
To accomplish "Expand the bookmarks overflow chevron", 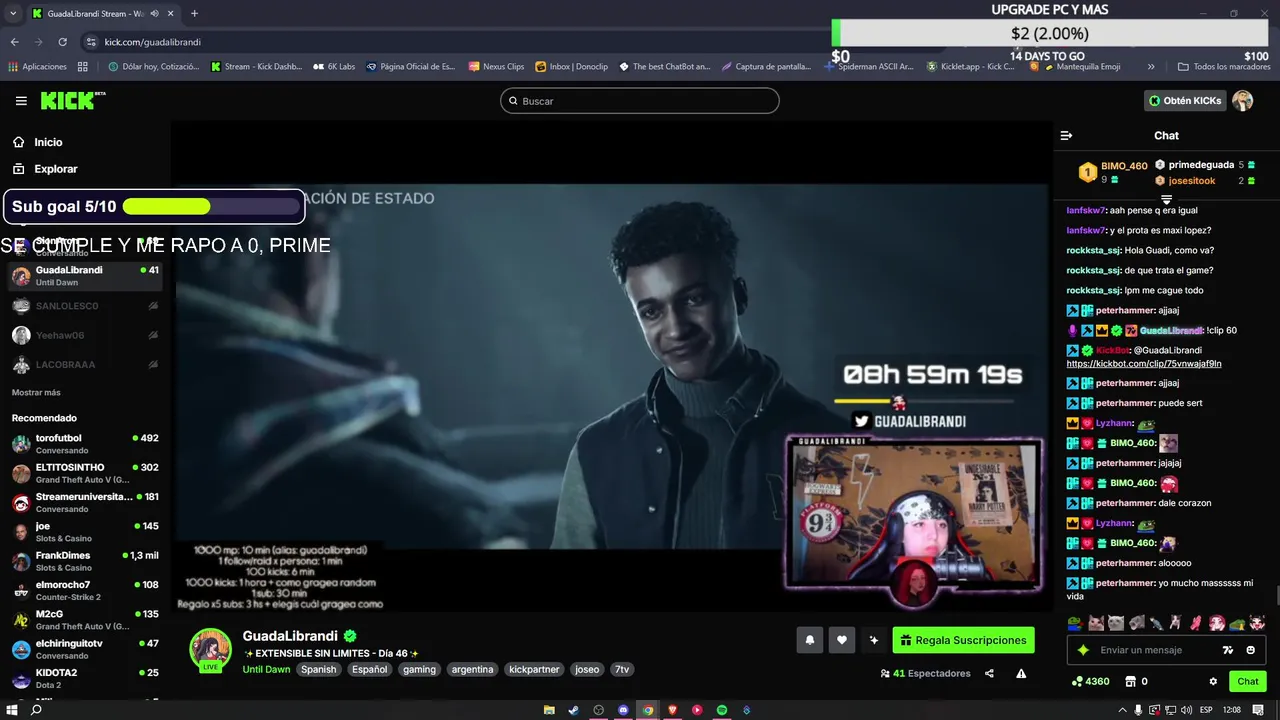I will 1151,67.
